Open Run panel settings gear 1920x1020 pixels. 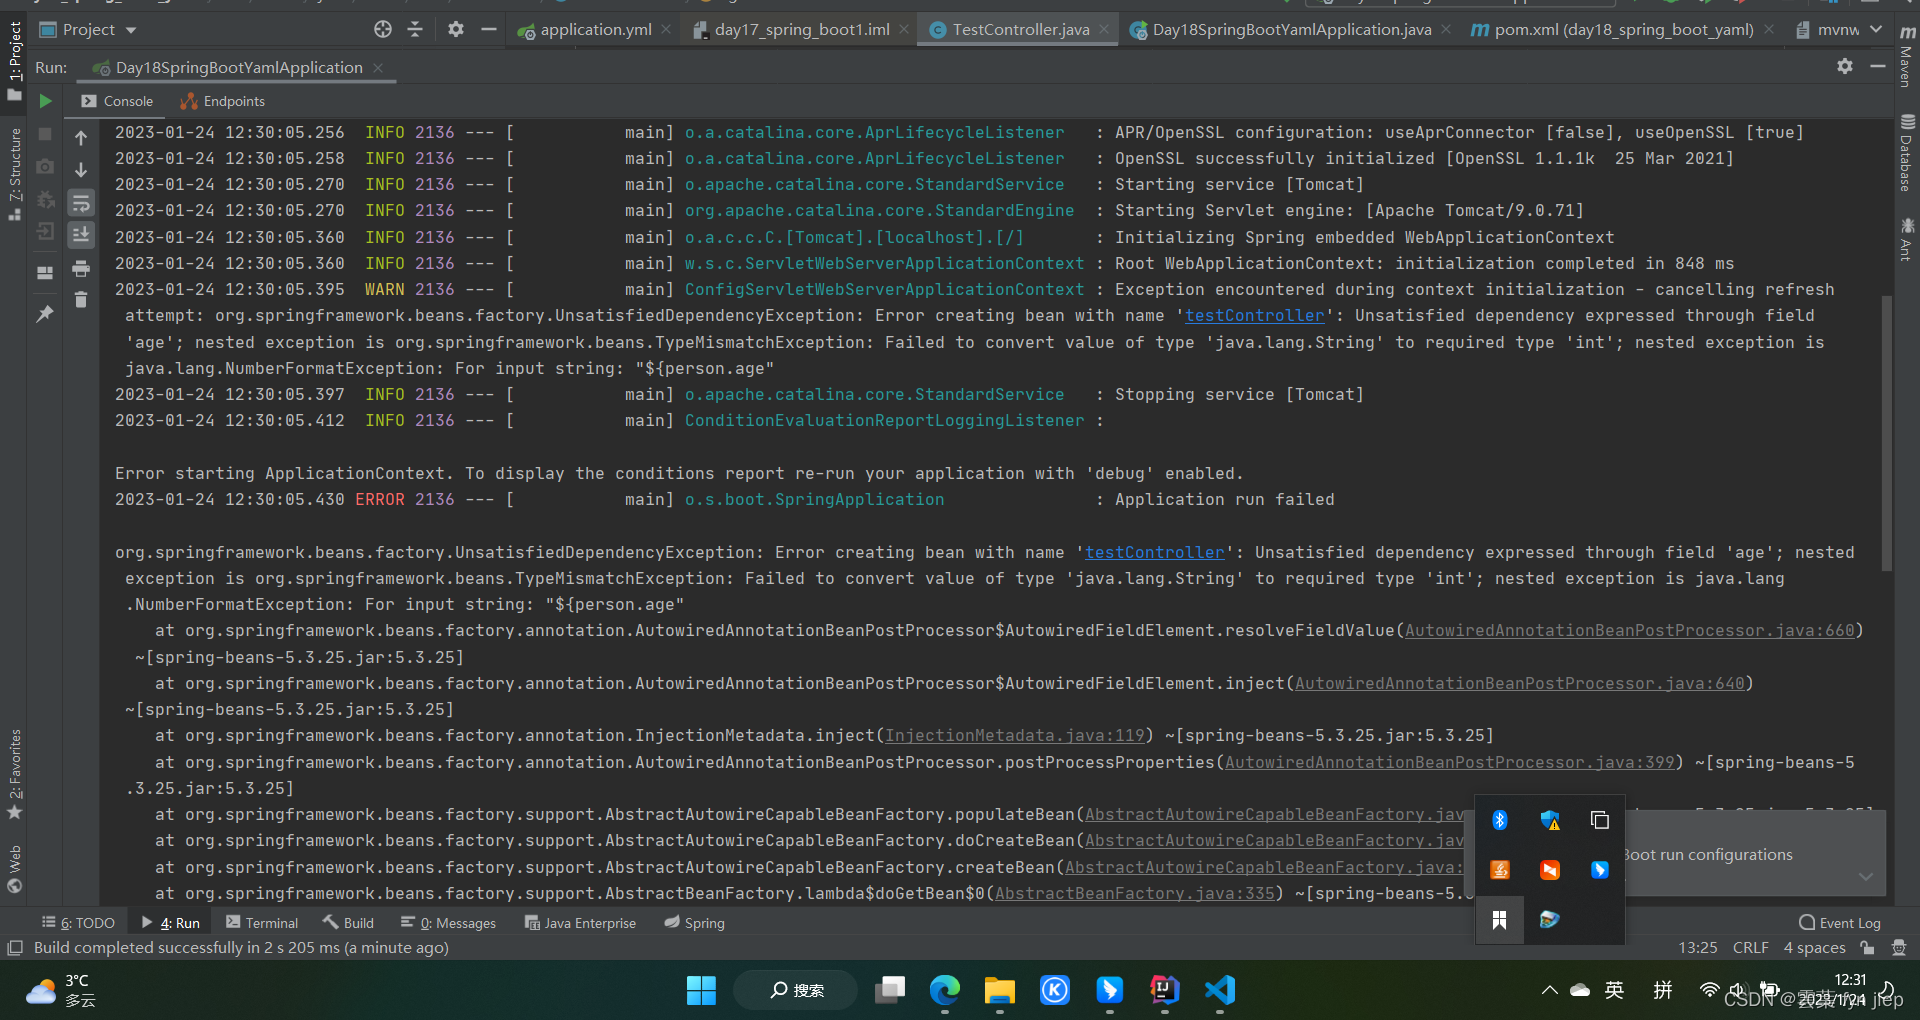coord(1845,66)
